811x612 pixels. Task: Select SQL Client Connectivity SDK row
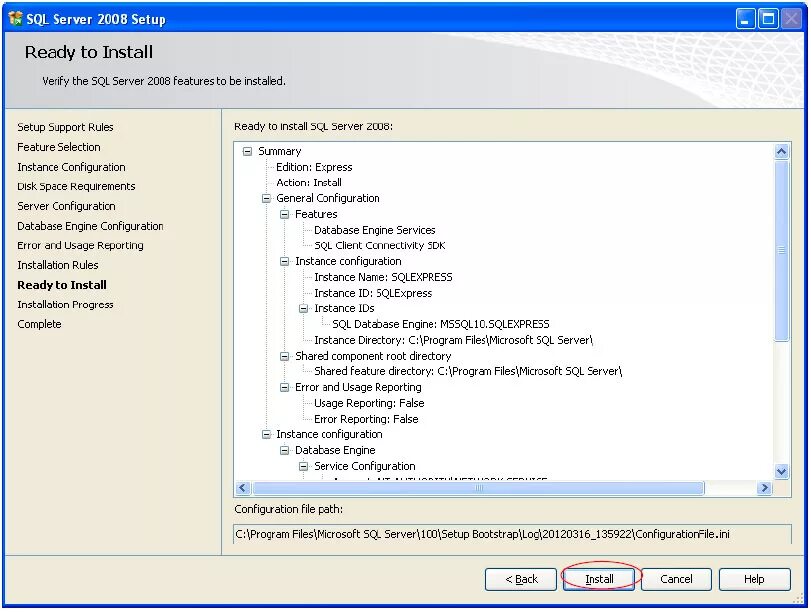(380, 246)
